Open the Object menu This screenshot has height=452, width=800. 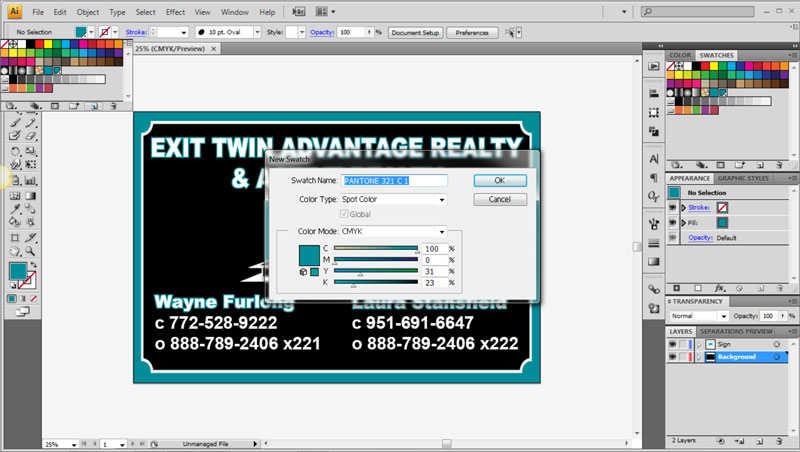point(88,12)
